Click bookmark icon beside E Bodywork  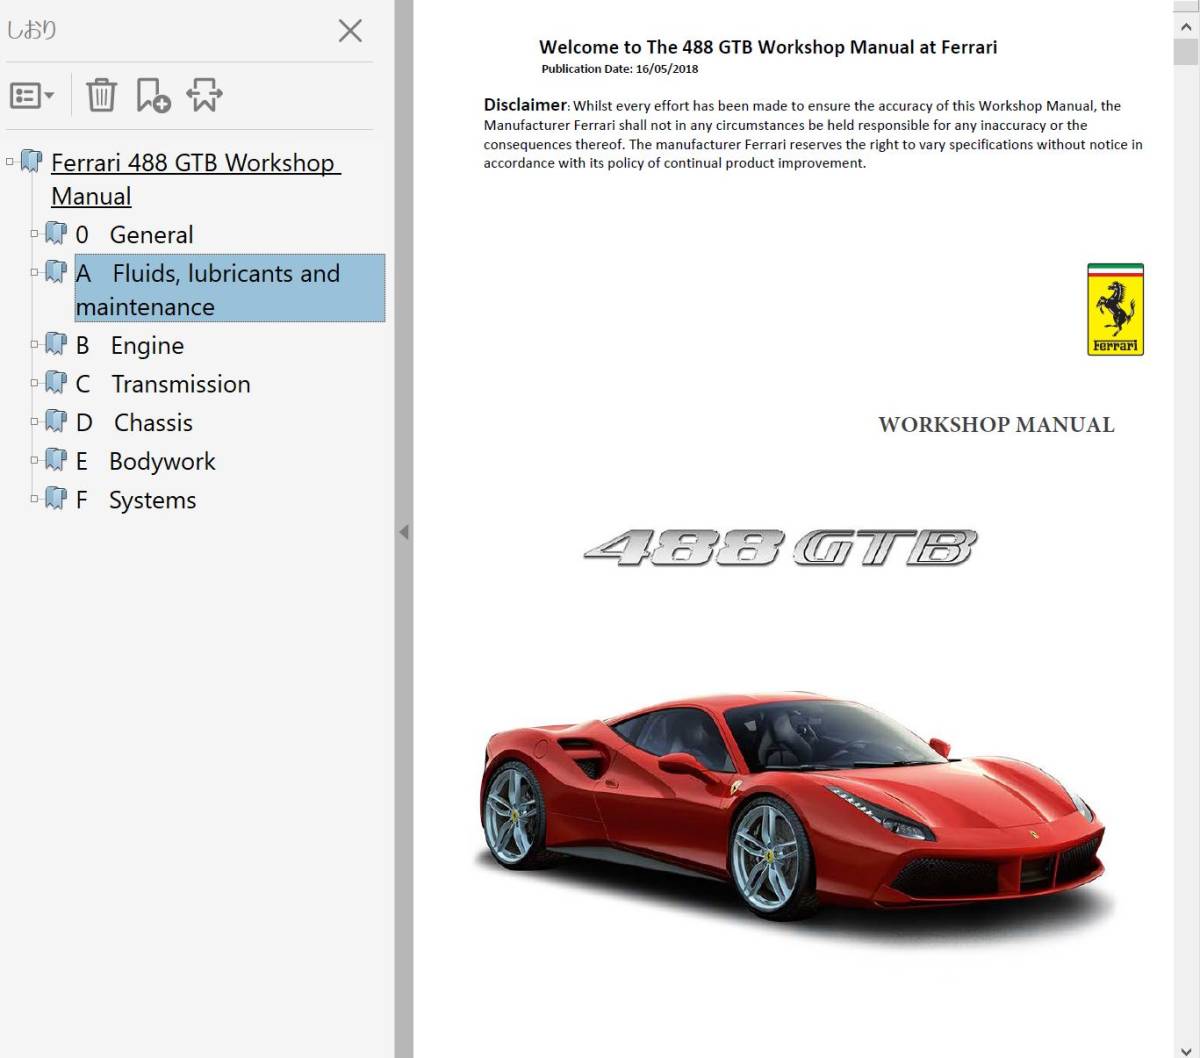[x=56, y=461]
